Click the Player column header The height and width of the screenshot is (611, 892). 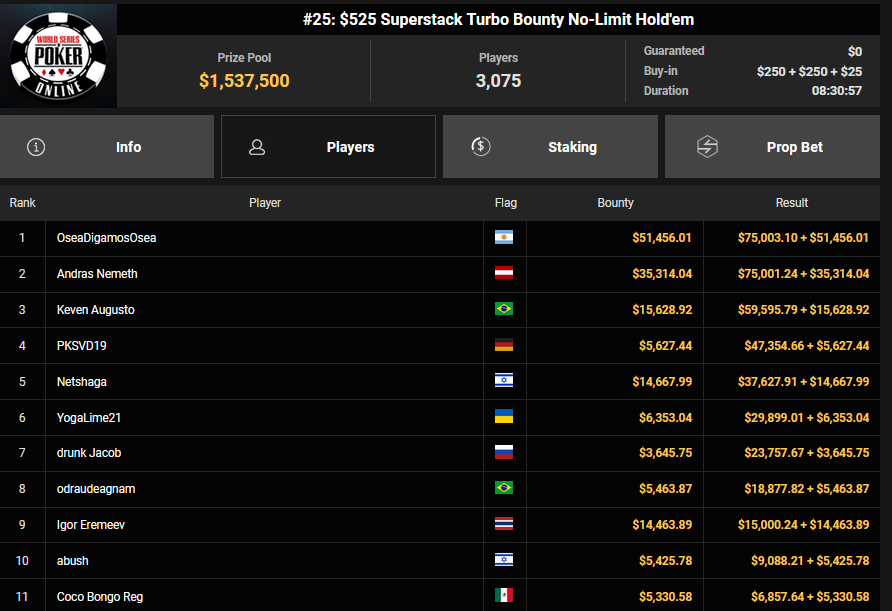pos(265,203)
